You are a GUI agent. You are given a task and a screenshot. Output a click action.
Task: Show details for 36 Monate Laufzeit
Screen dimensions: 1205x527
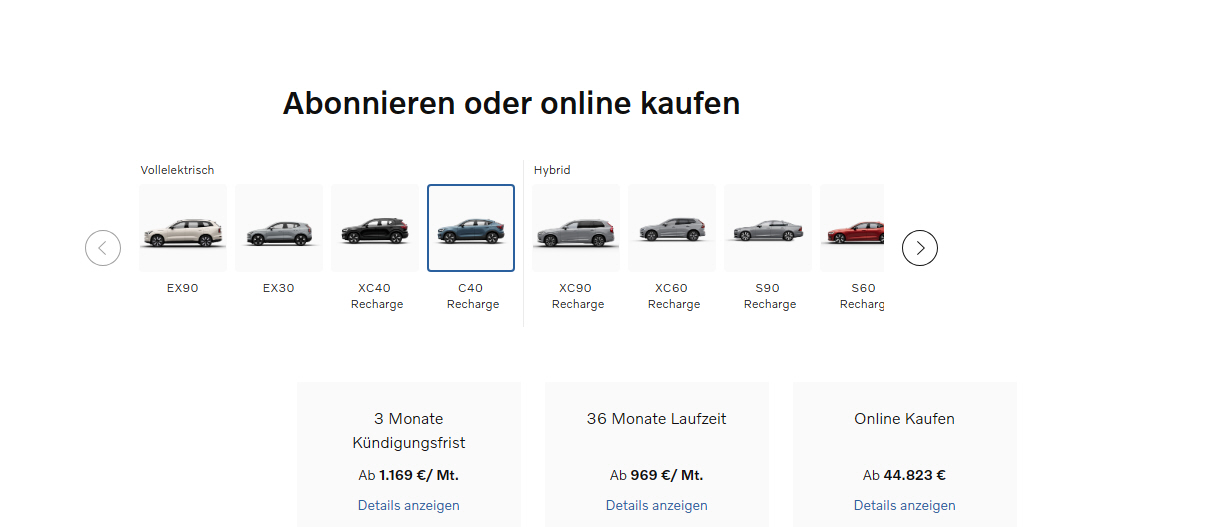click(656, 506)
